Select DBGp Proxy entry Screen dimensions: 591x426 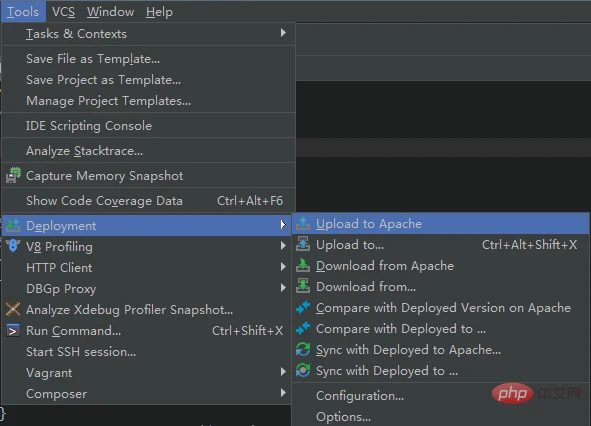(146, 289)
